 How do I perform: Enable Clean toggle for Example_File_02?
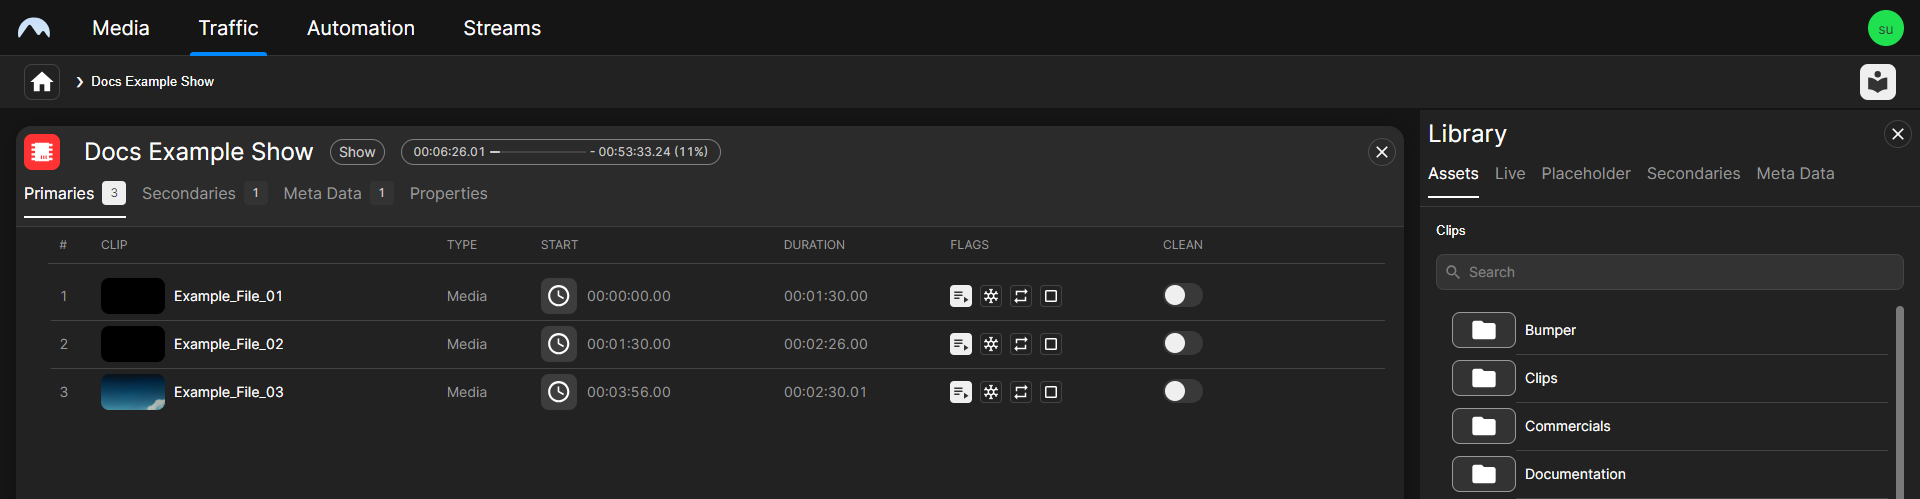(1182, 344)
